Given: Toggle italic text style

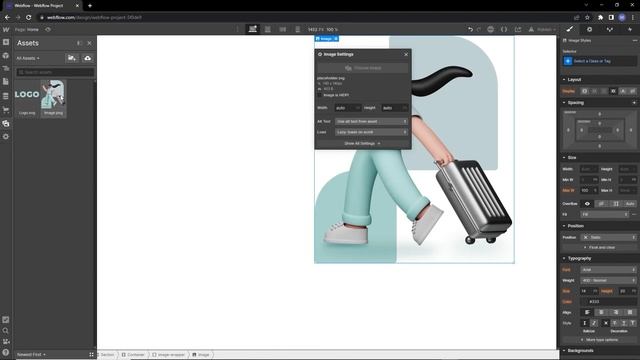Looking at the screenshot, I should (594, 323).
